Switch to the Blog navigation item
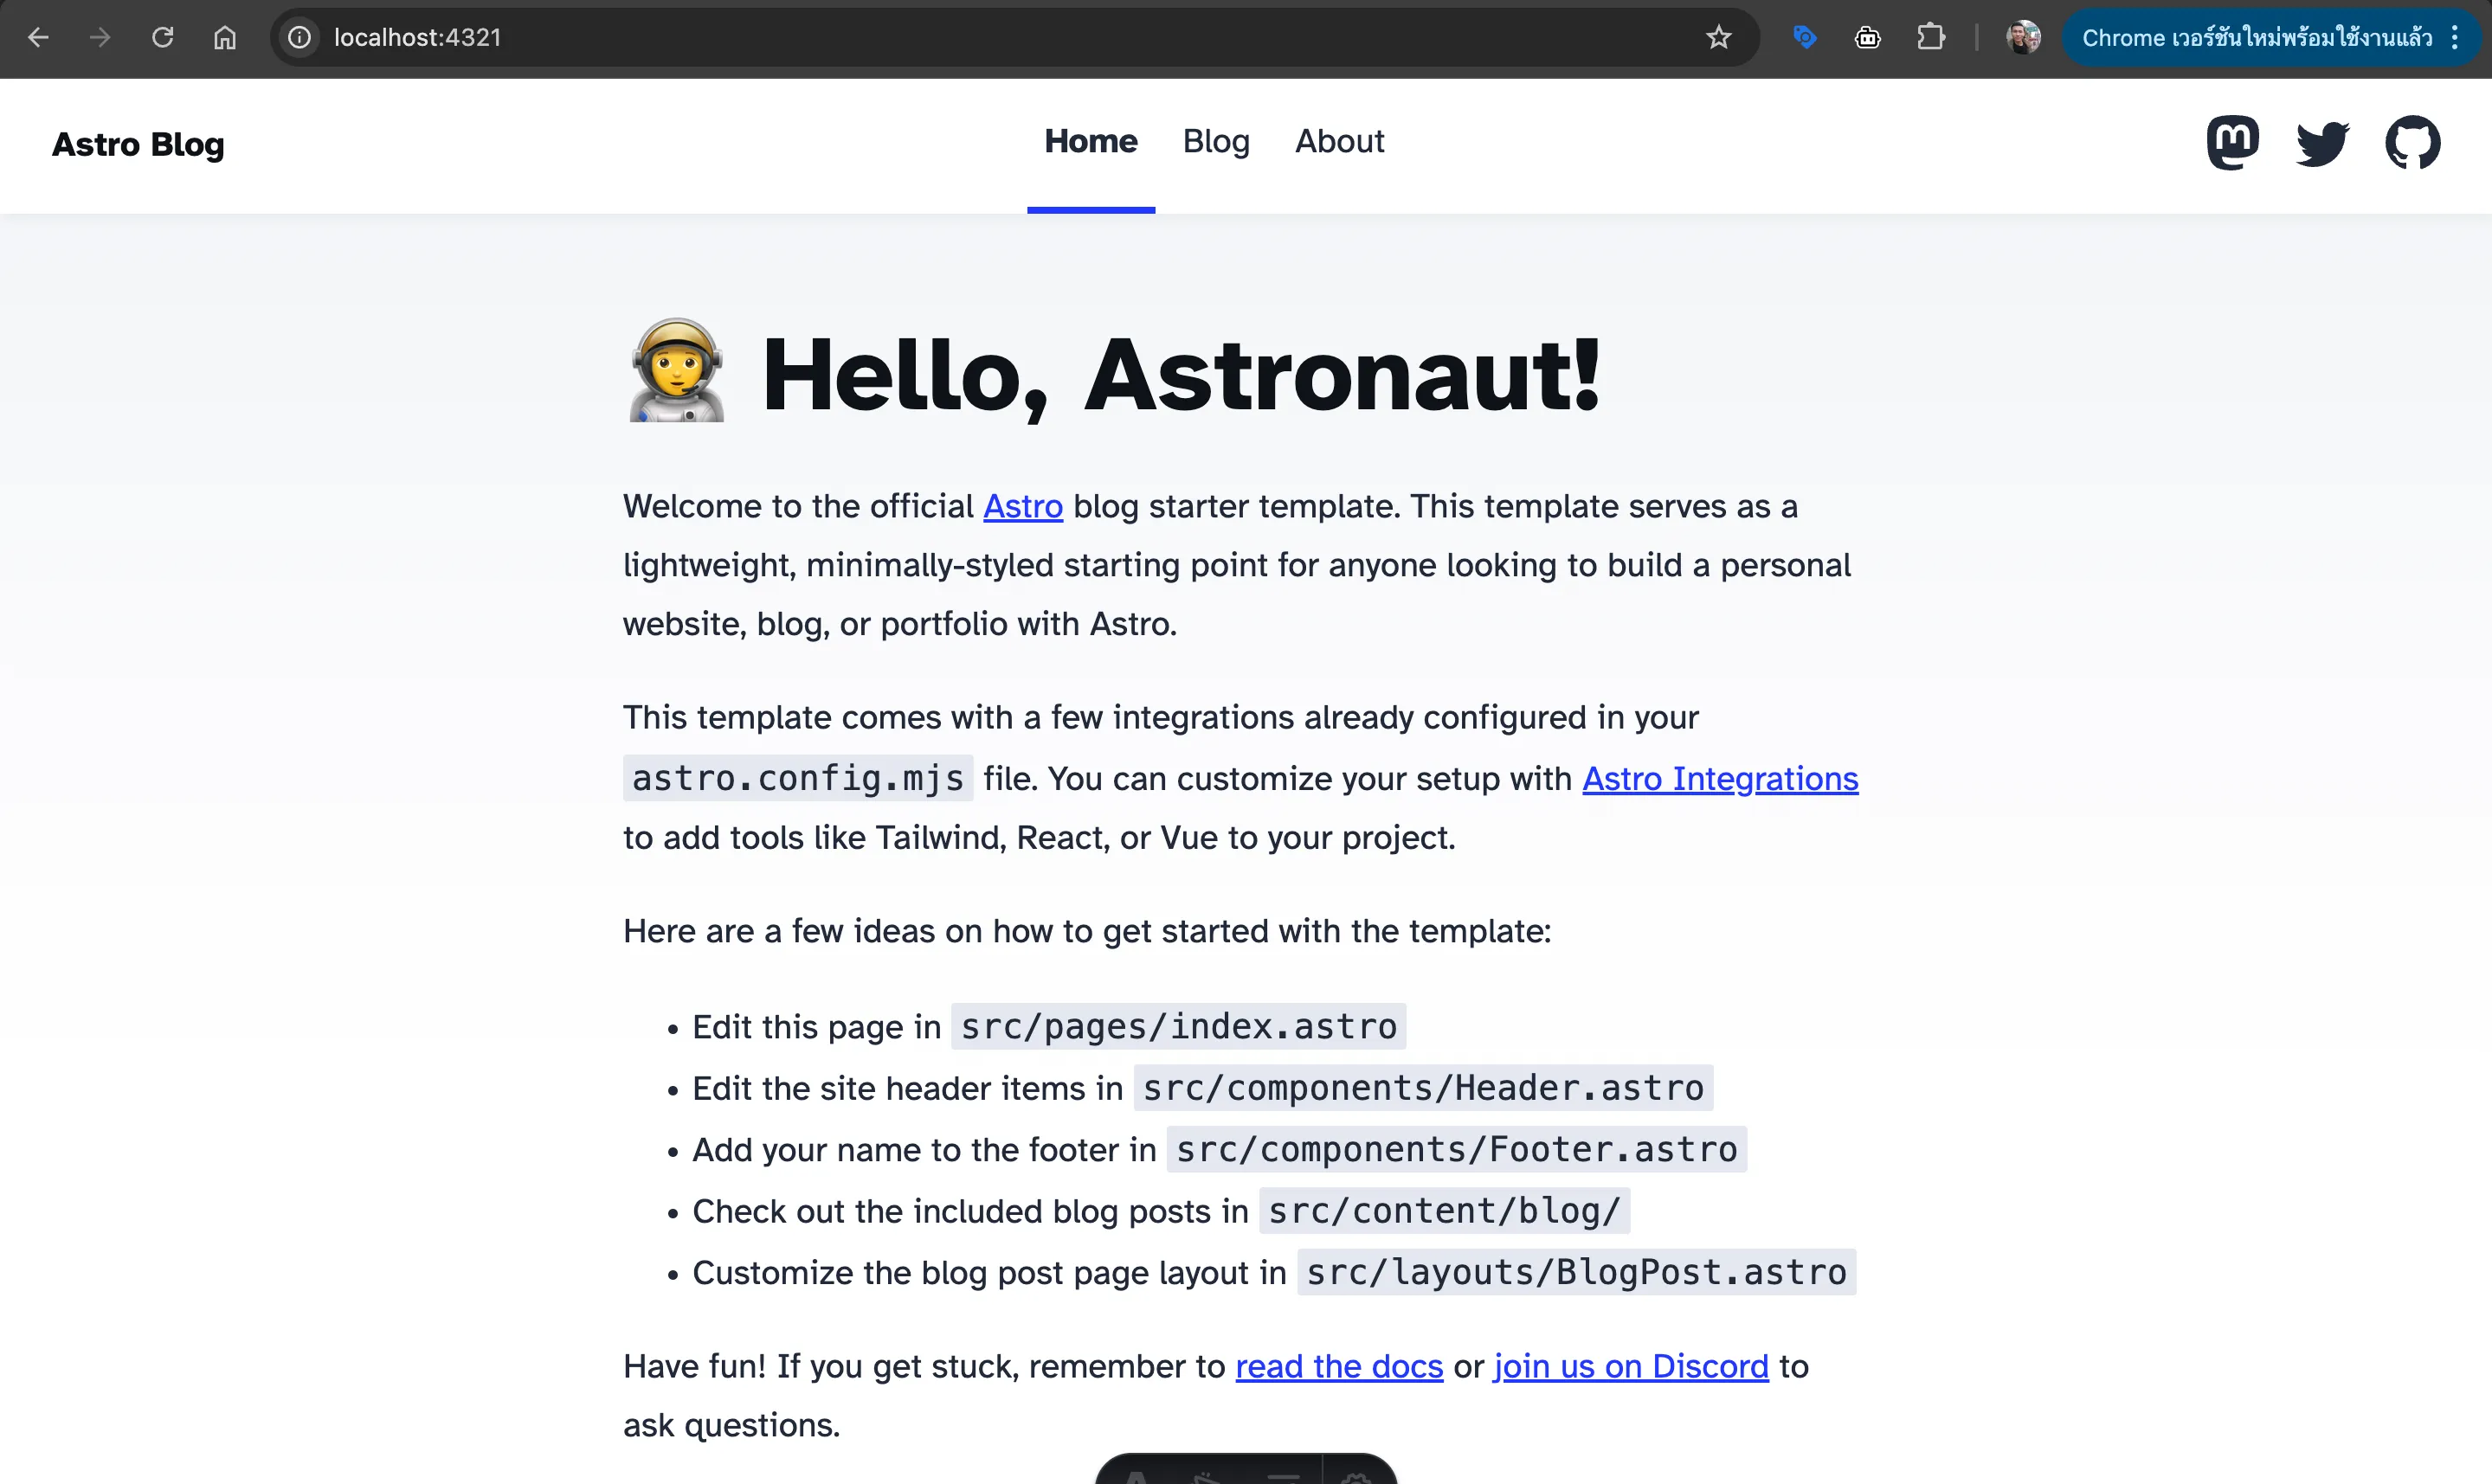The width and height of the screenshot is (2492, 1484). pos(1216,141)
